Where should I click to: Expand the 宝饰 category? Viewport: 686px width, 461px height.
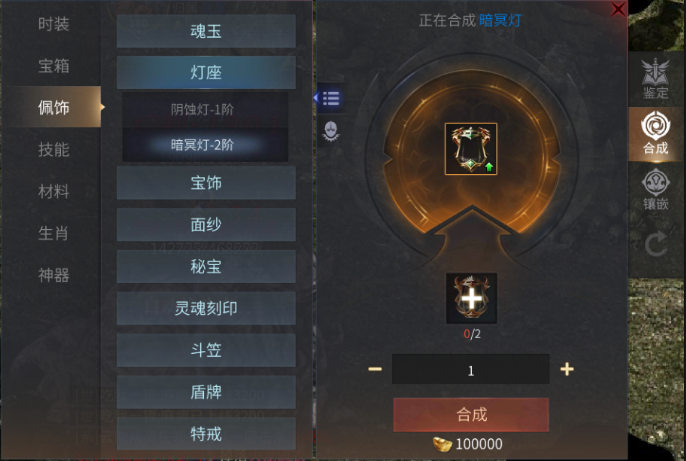[x=206, y=183]
